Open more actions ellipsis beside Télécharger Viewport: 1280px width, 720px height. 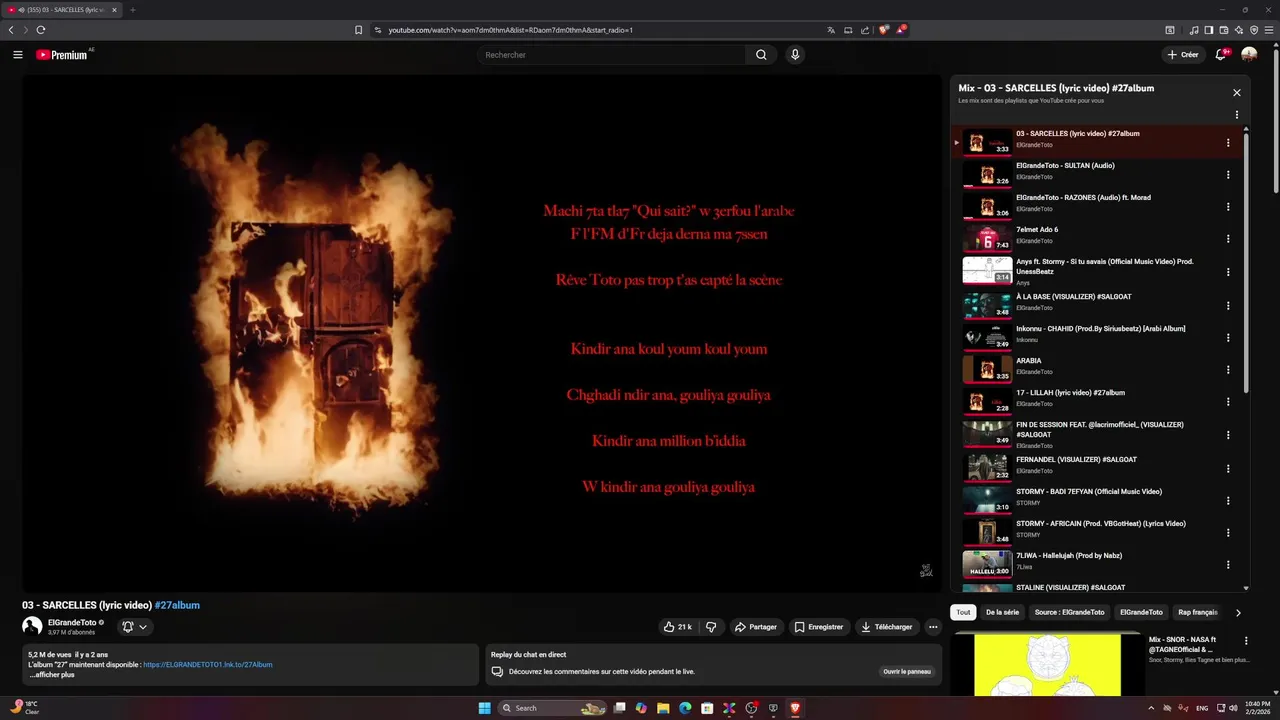tap(933, 627)
